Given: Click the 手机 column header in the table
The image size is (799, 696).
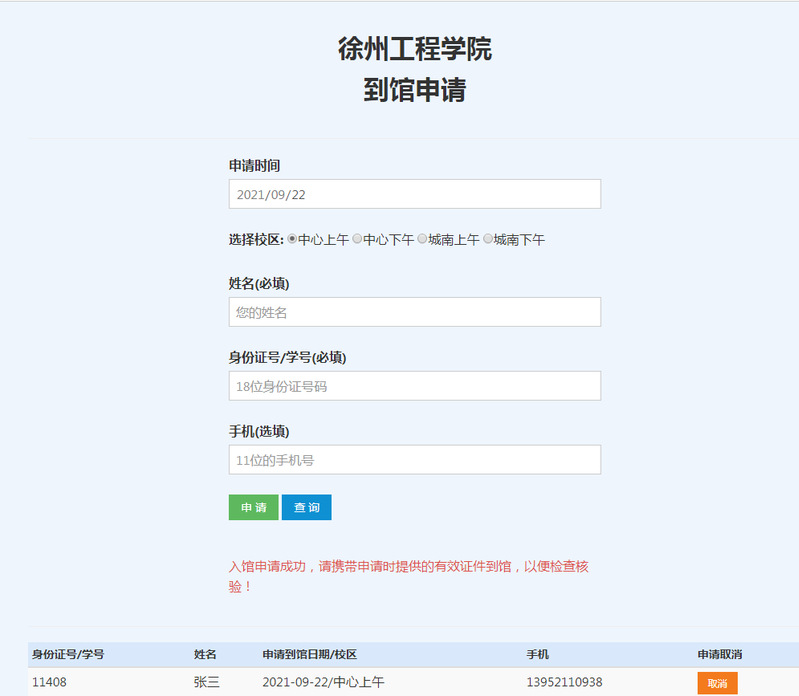Looking at the screenshot, I should (538, 655).
